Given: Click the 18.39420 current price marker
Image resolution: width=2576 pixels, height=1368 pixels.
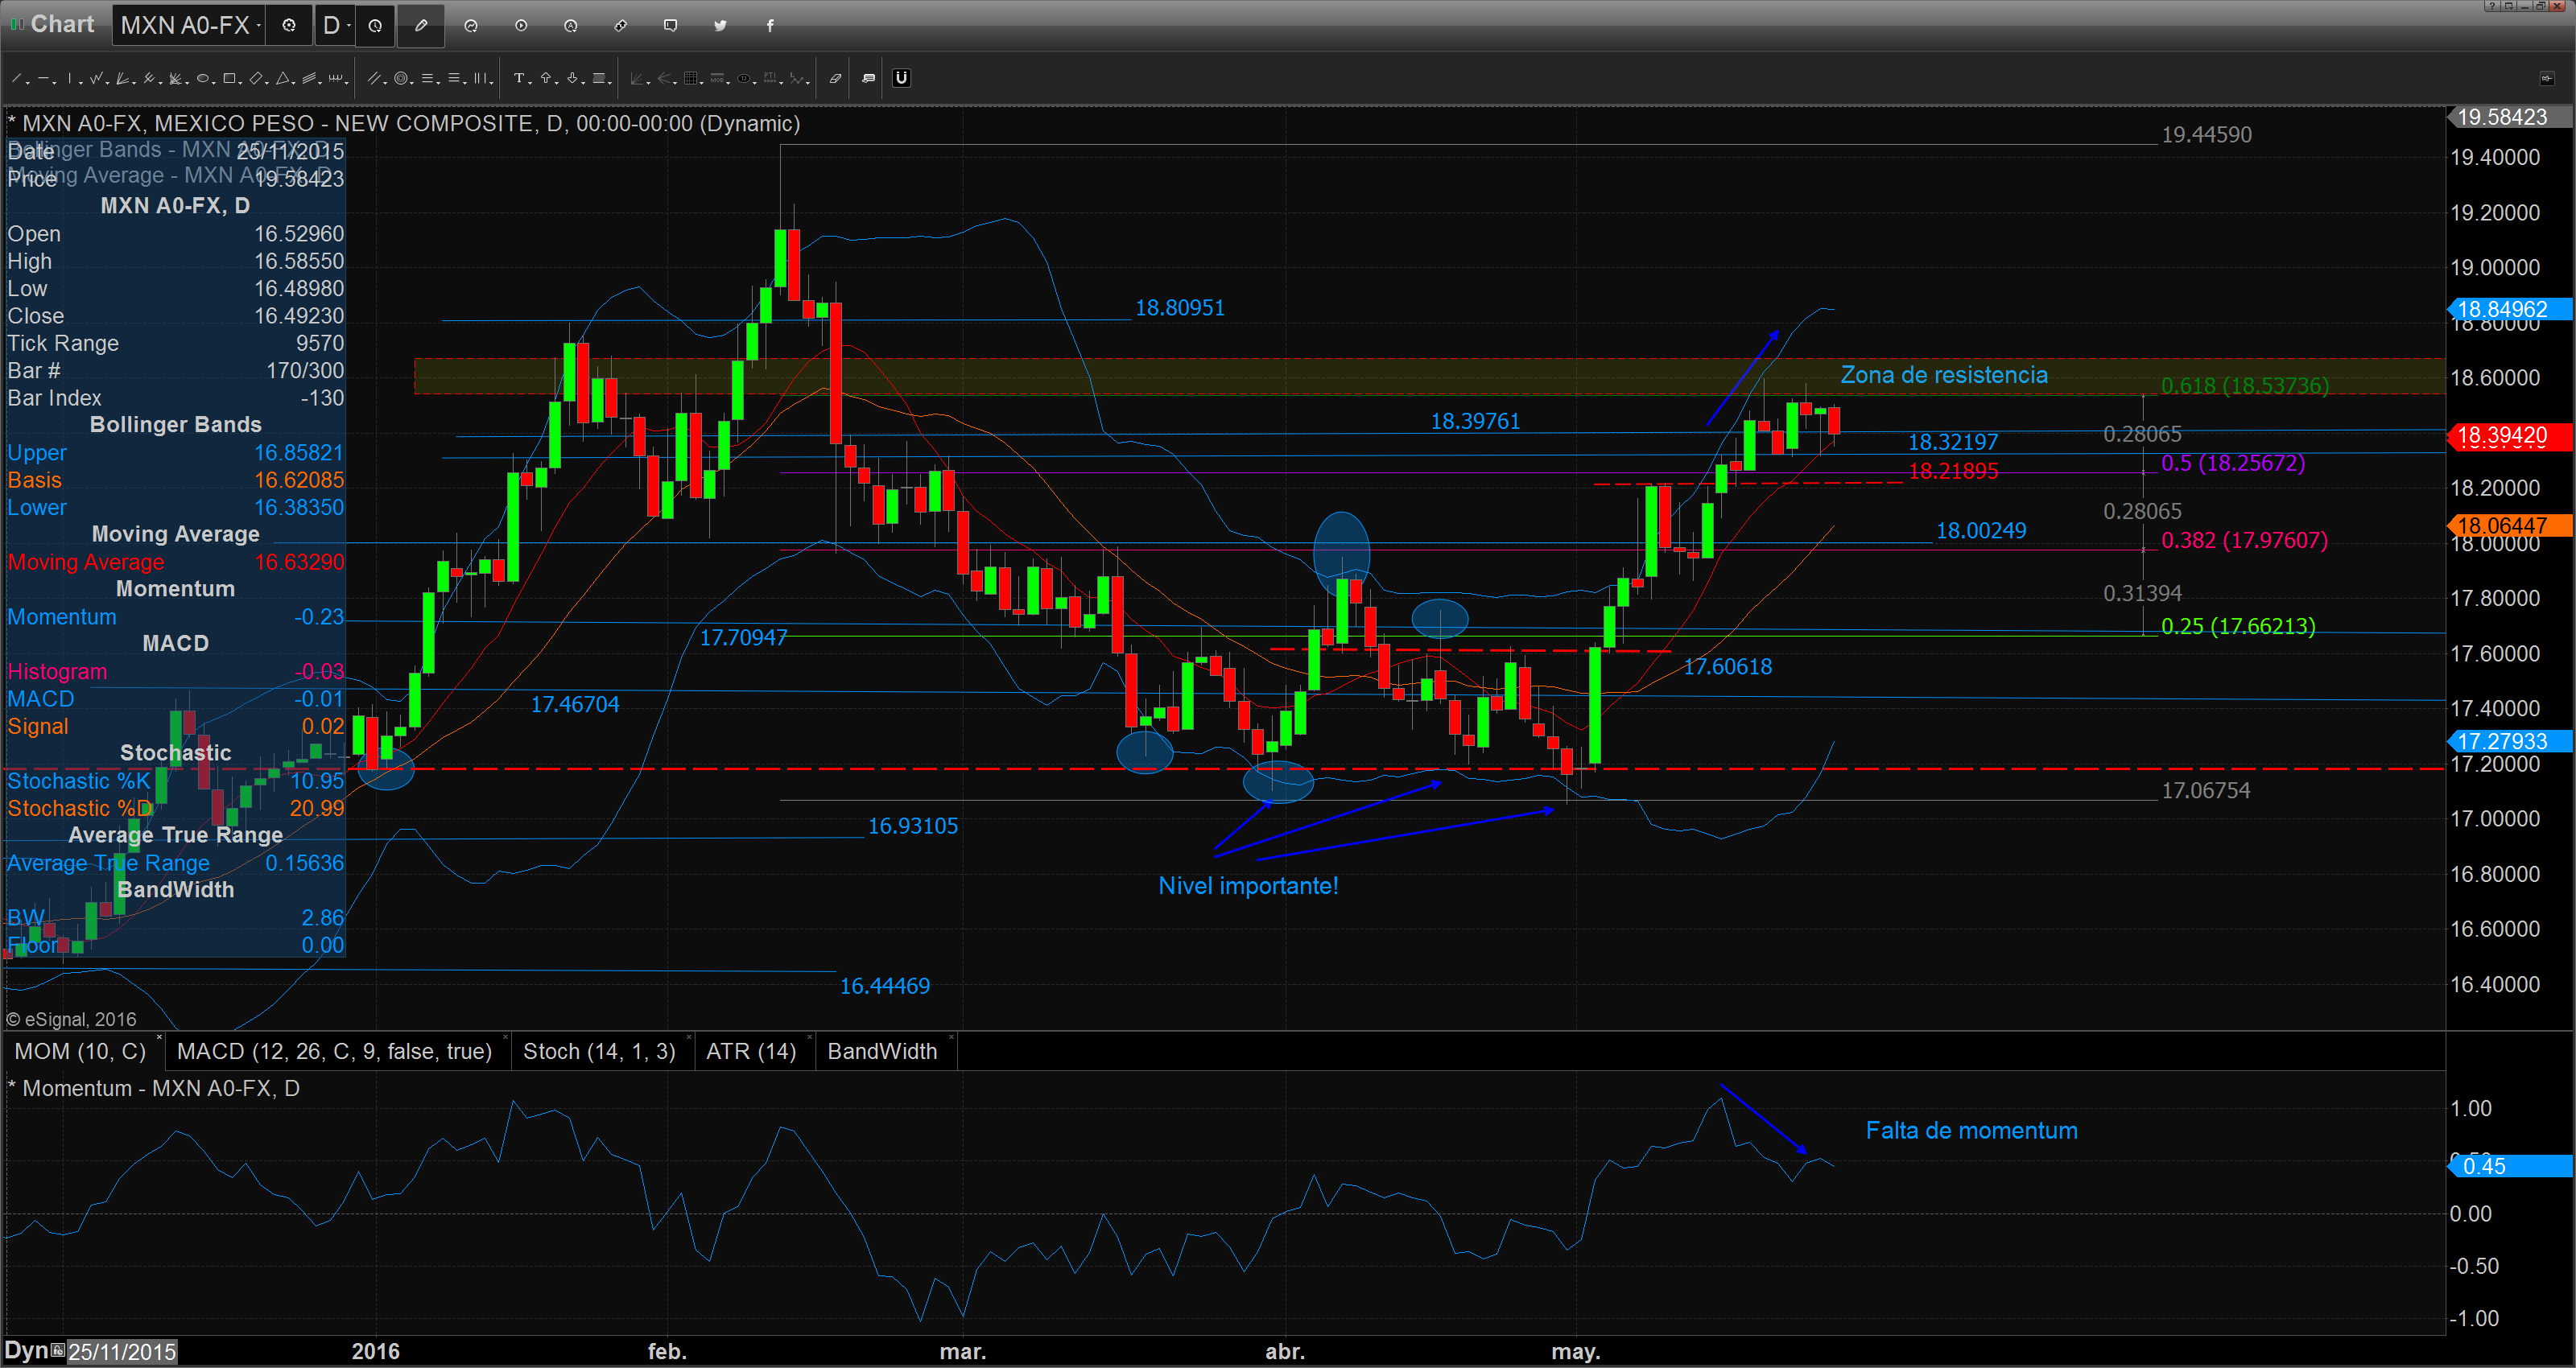Looking at the screenshot, I should [2510, 435].
